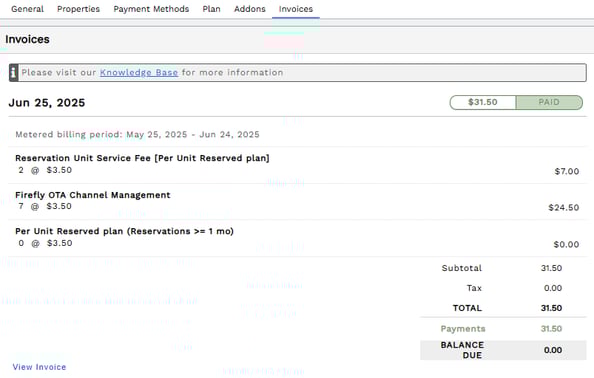Click quantity '7 @ $3.50' text

pos(45,206)
